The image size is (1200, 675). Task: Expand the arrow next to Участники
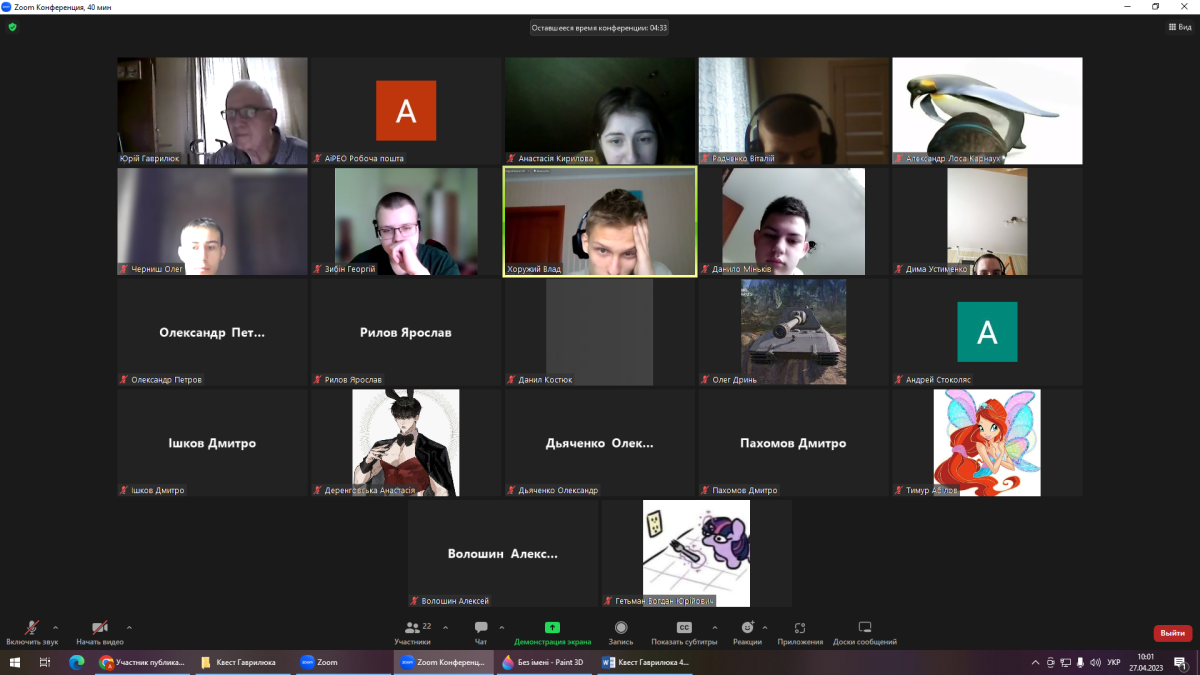point(445,628)
